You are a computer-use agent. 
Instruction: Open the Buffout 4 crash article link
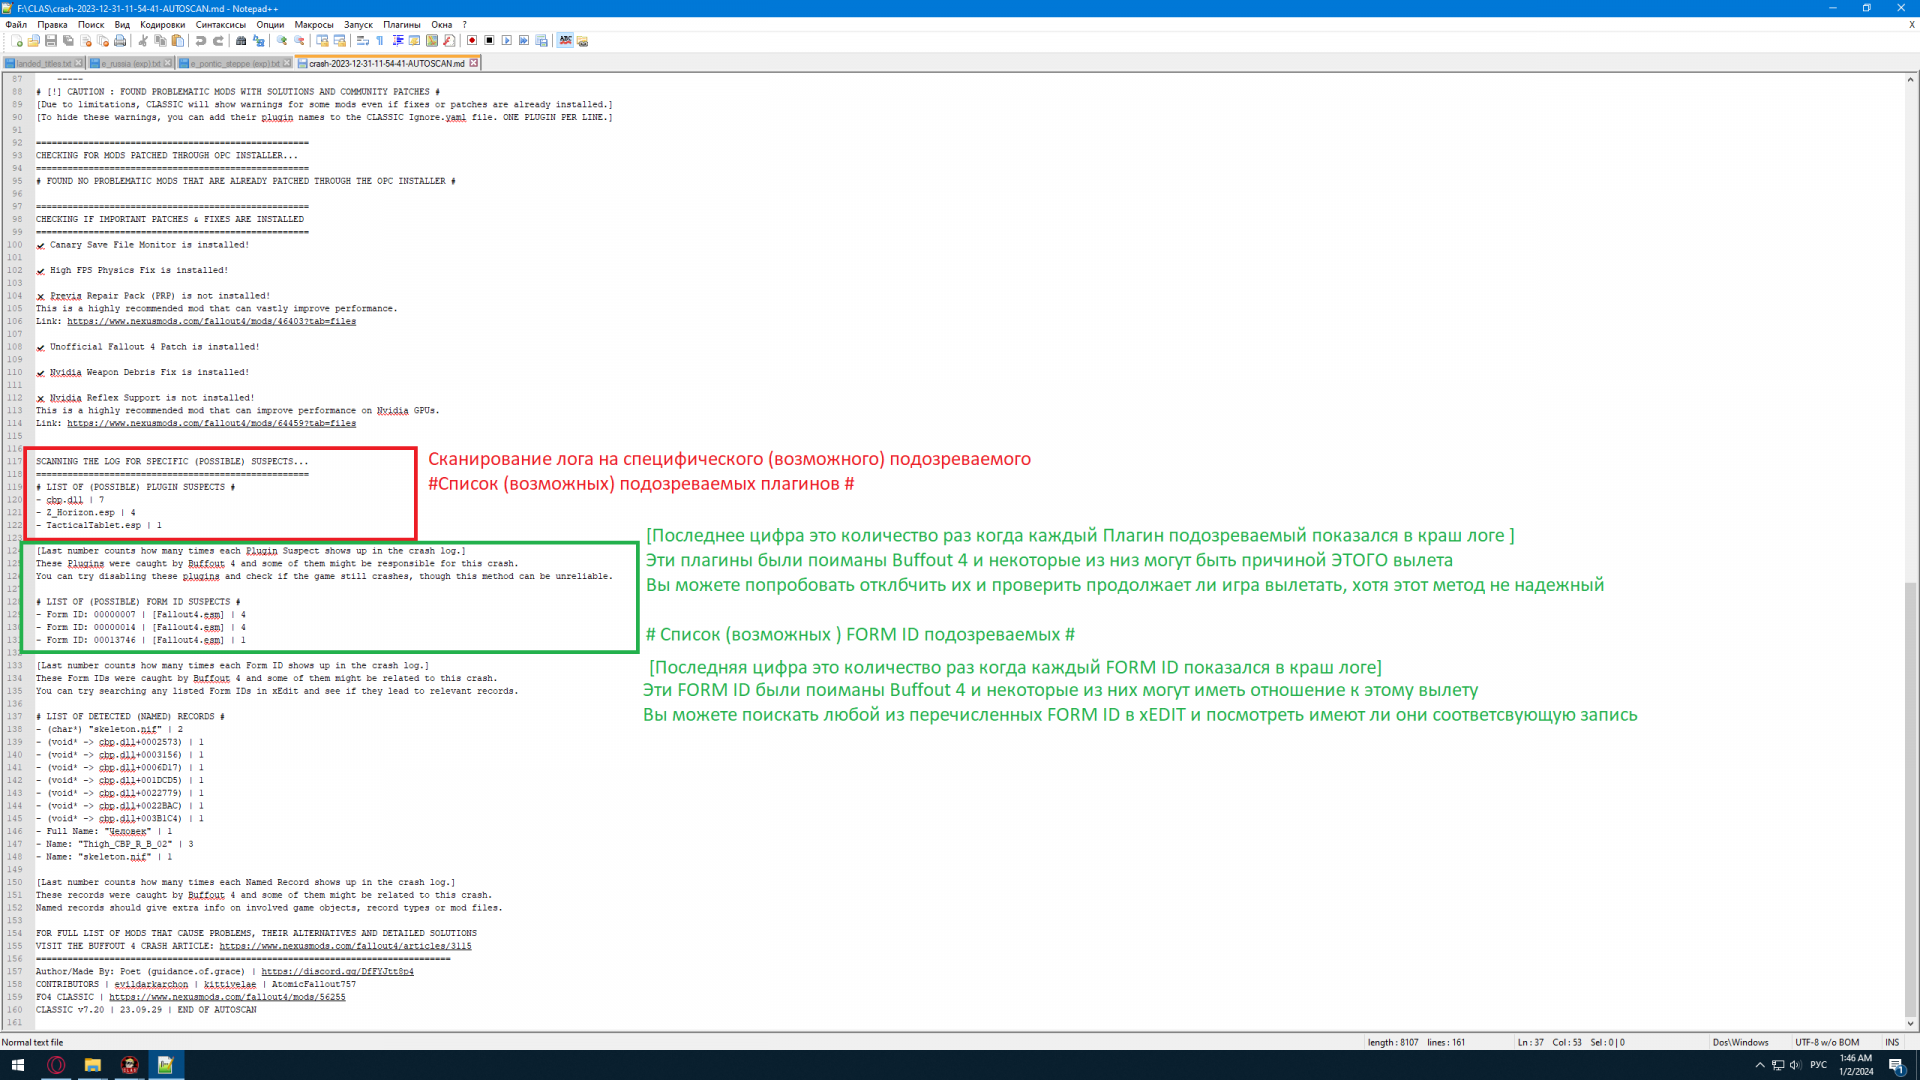click(x=345, y=946)
